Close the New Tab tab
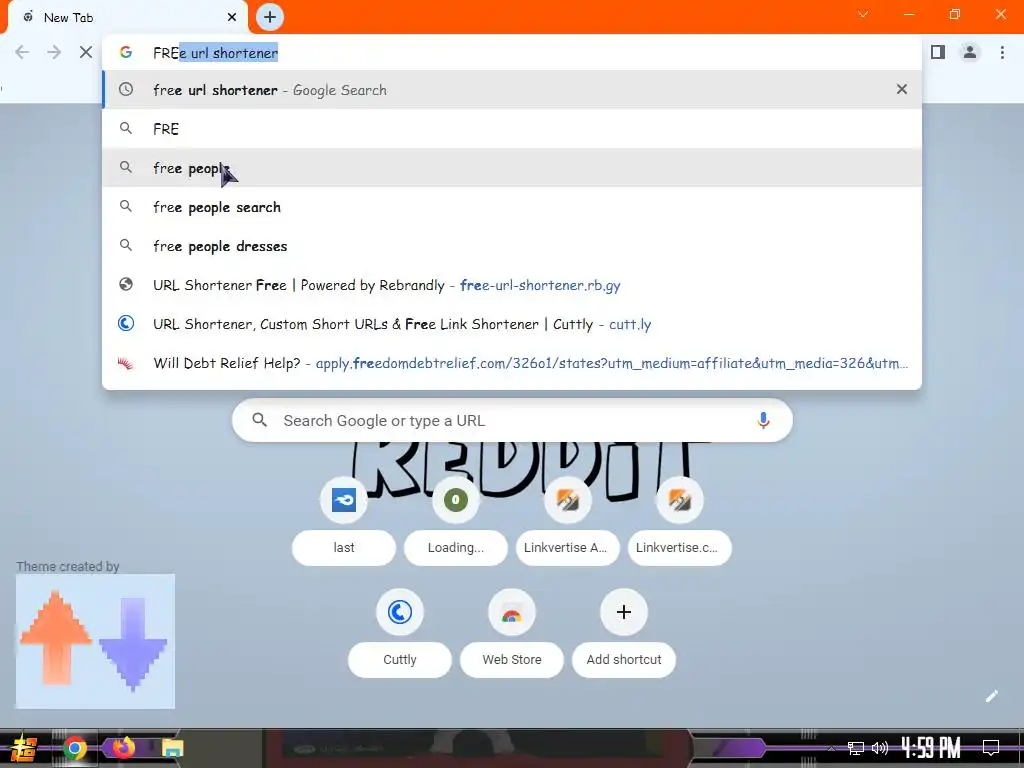This screenshot has height=768, width=1024. point(232,18)
